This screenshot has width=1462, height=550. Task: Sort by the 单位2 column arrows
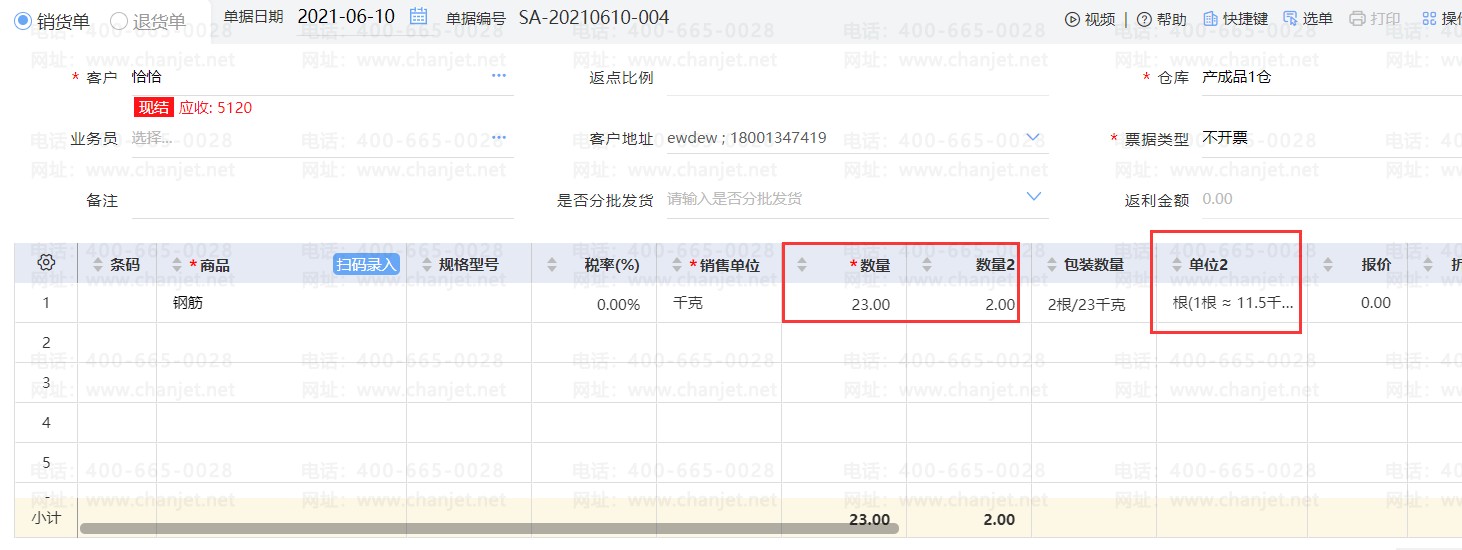click(x=1177, y=265)
